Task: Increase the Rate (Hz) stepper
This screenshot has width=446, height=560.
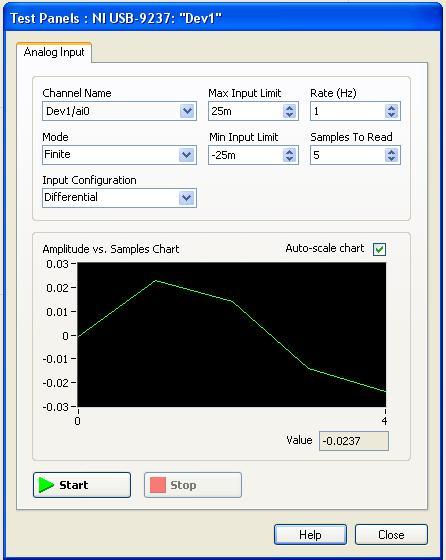Action: pos(391,108)
